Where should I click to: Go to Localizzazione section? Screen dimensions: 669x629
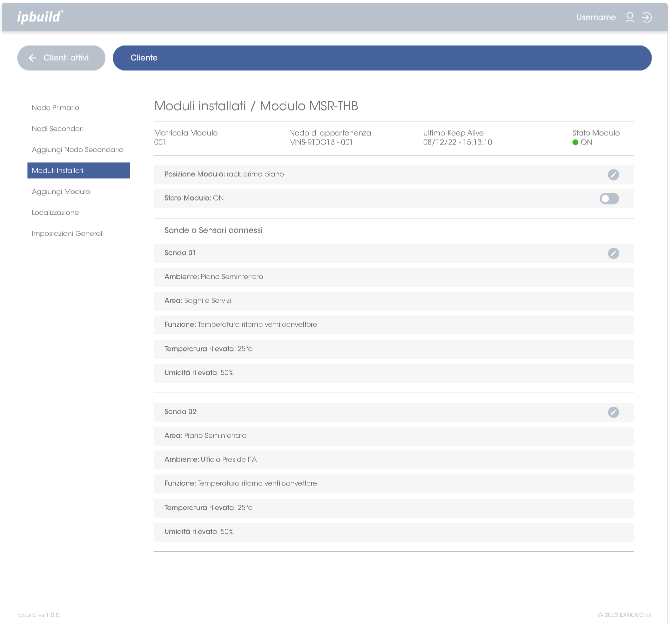(x=55, y=212)
